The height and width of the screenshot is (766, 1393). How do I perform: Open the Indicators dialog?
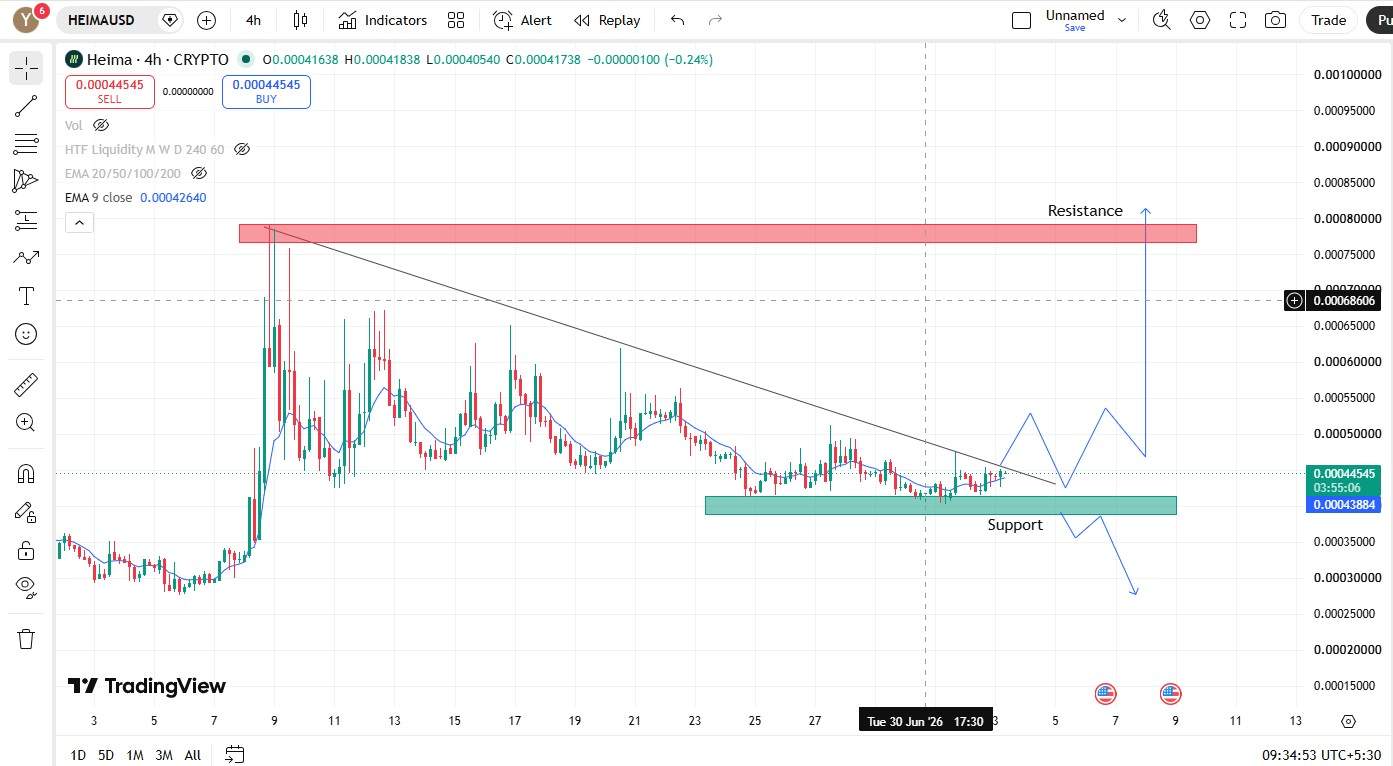point(383,20)
